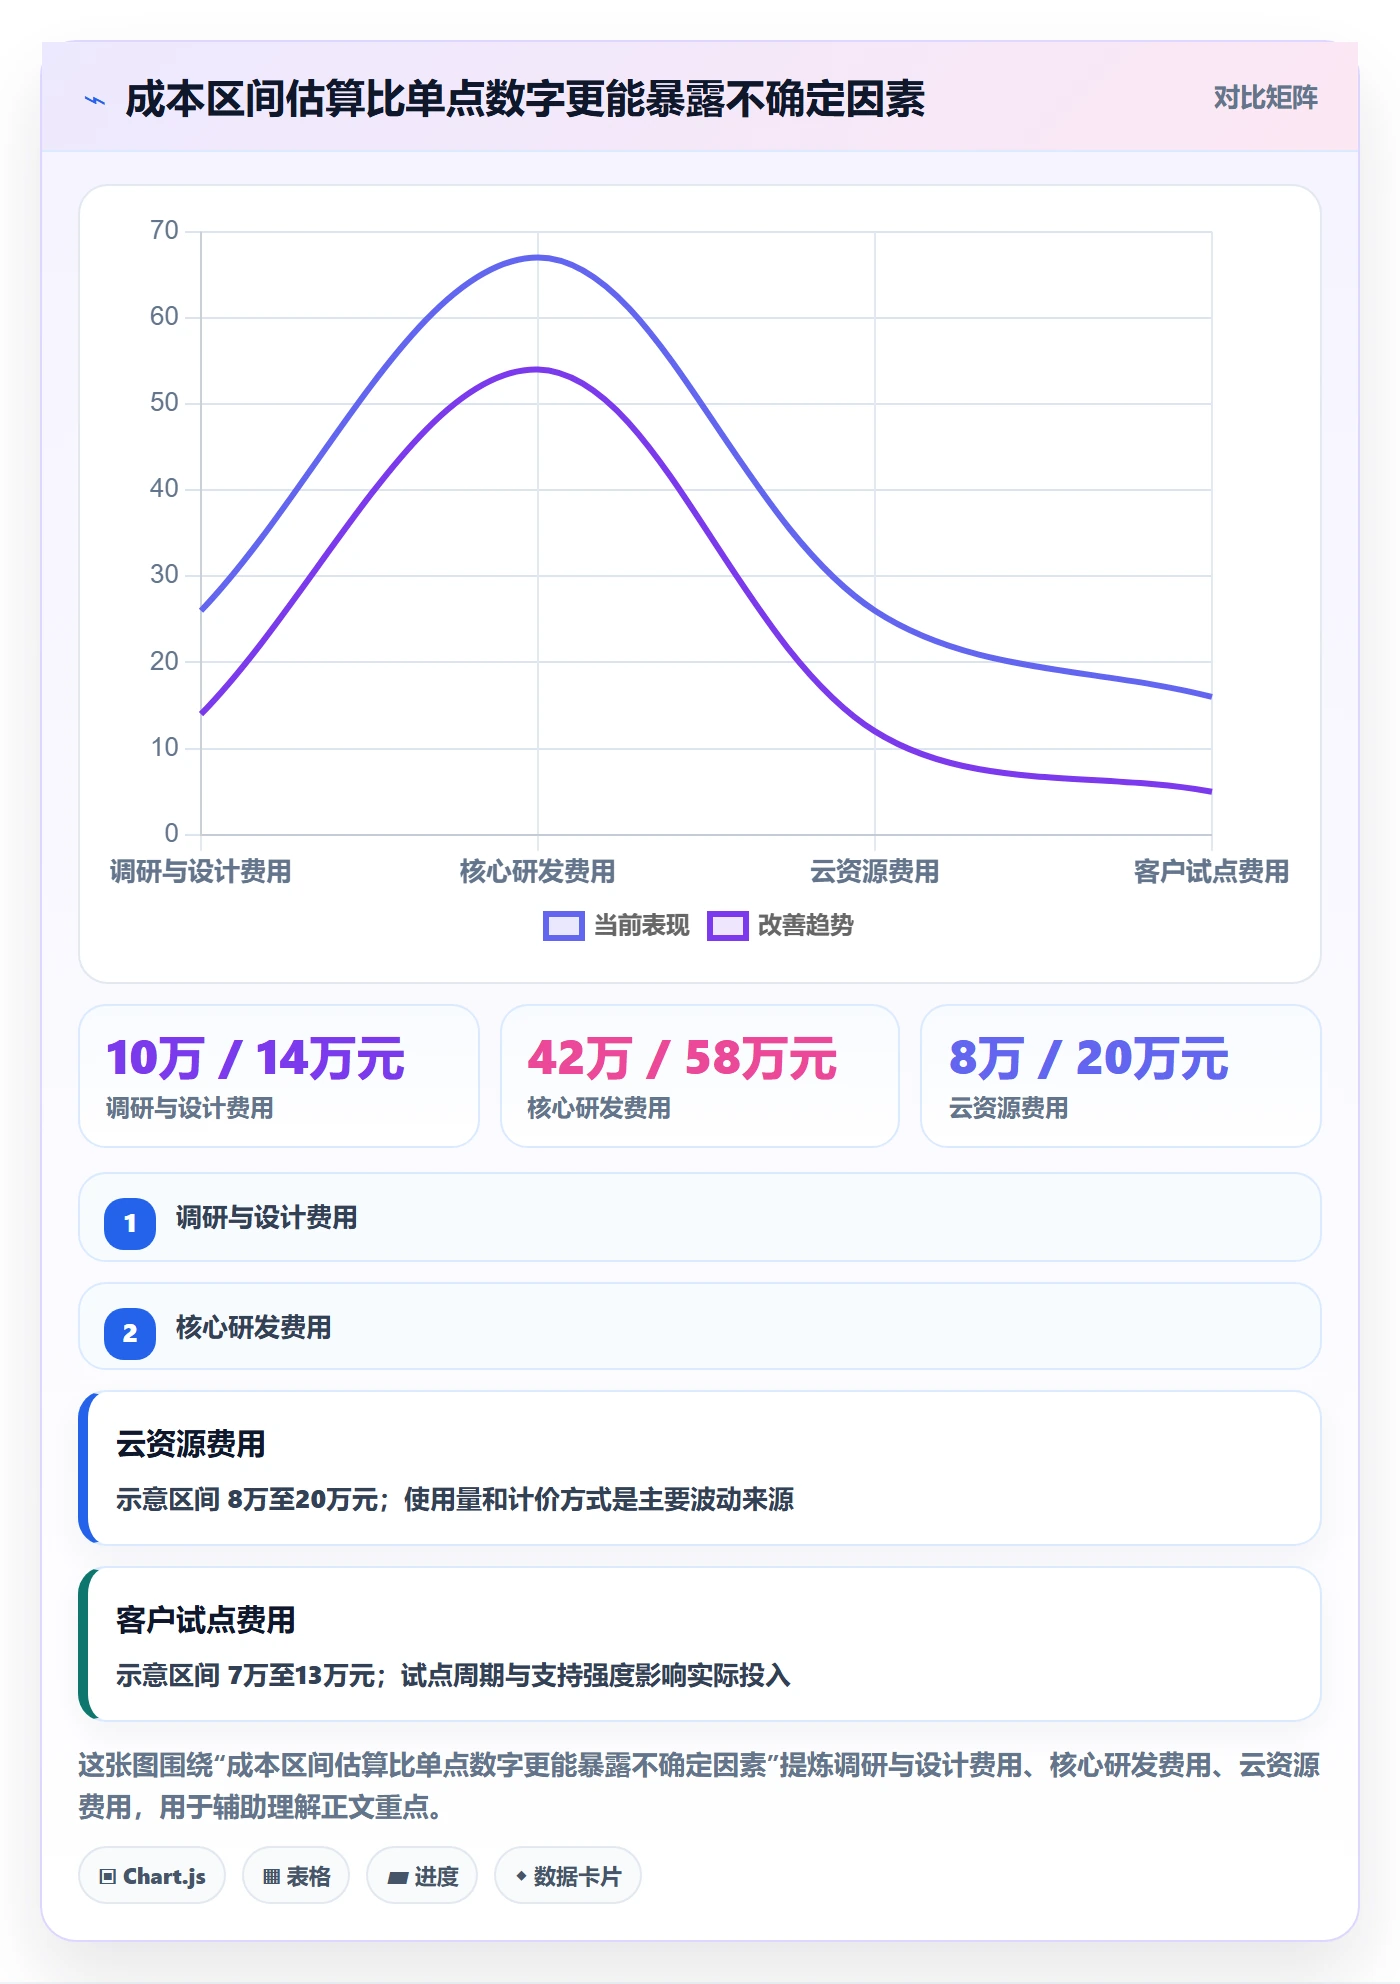Toggle the 当前表现 legend swatch
The image size is (1400, 1984).
coord(563,926)
